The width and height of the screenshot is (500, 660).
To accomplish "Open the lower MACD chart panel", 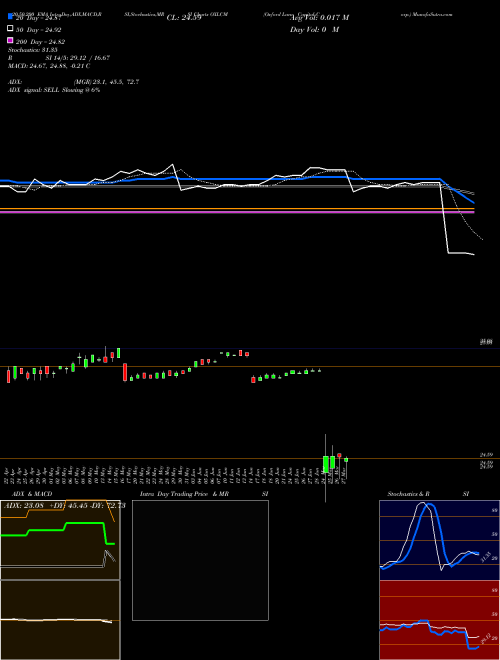I will click(x=60, y=620).
